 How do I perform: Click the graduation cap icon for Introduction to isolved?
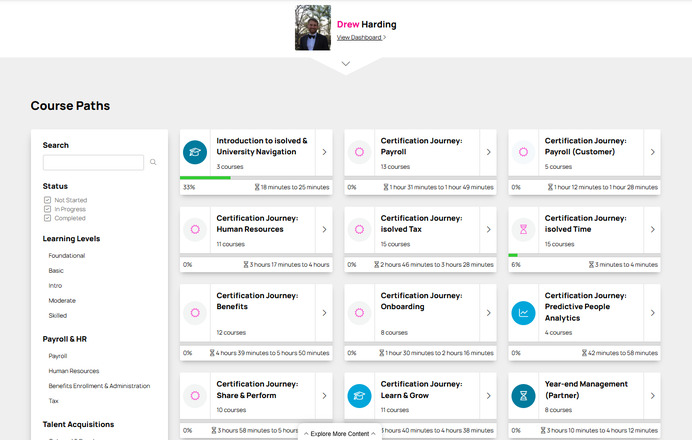tap(195, 152)
